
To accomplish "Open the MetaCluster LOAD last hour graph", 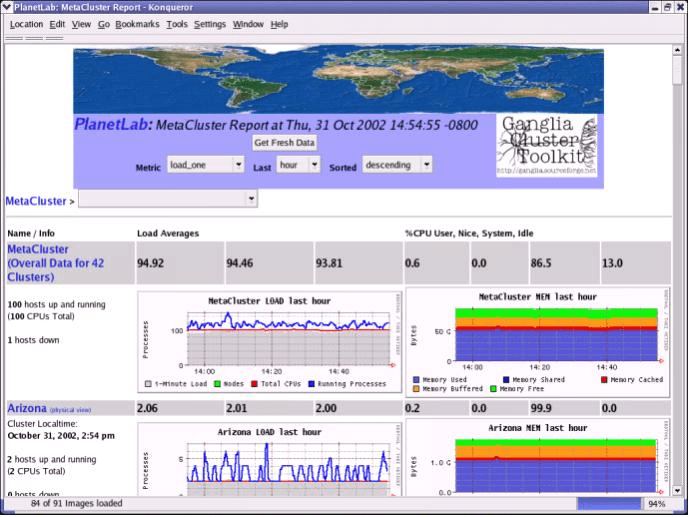I will coord(269,342).
